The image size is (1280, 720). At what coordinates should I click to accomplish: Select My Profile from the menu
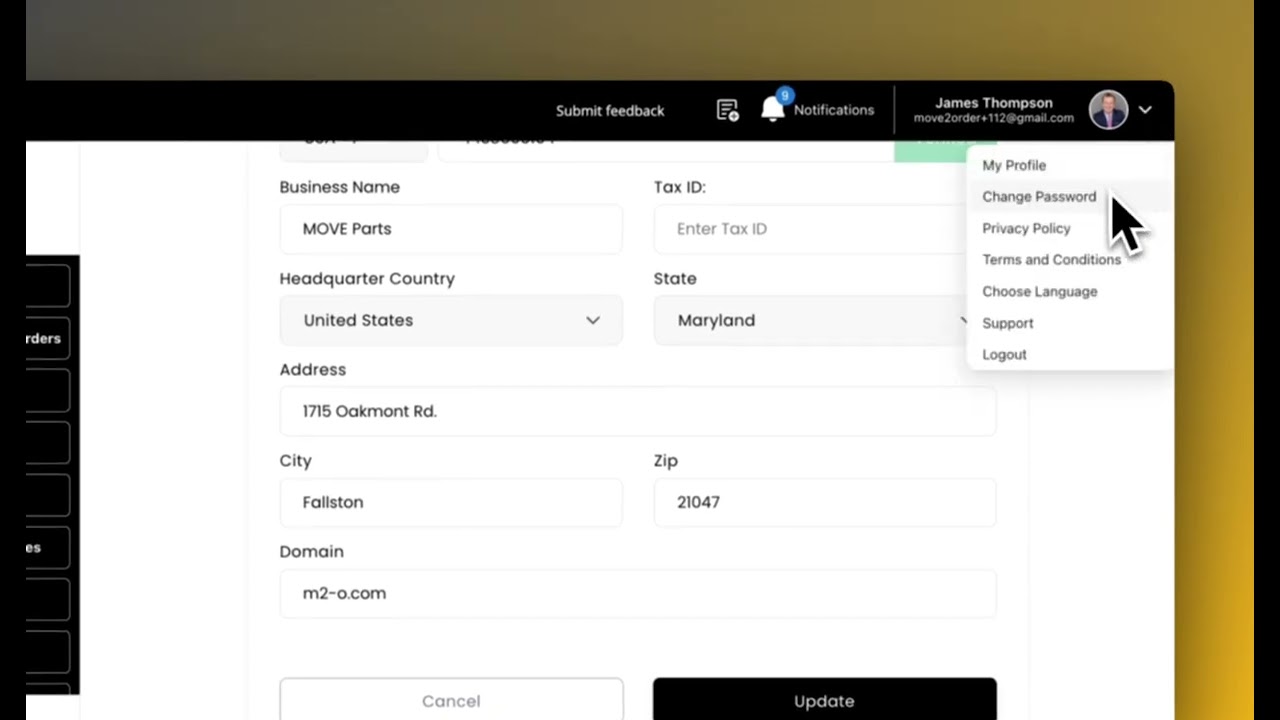pos(1014,165)
